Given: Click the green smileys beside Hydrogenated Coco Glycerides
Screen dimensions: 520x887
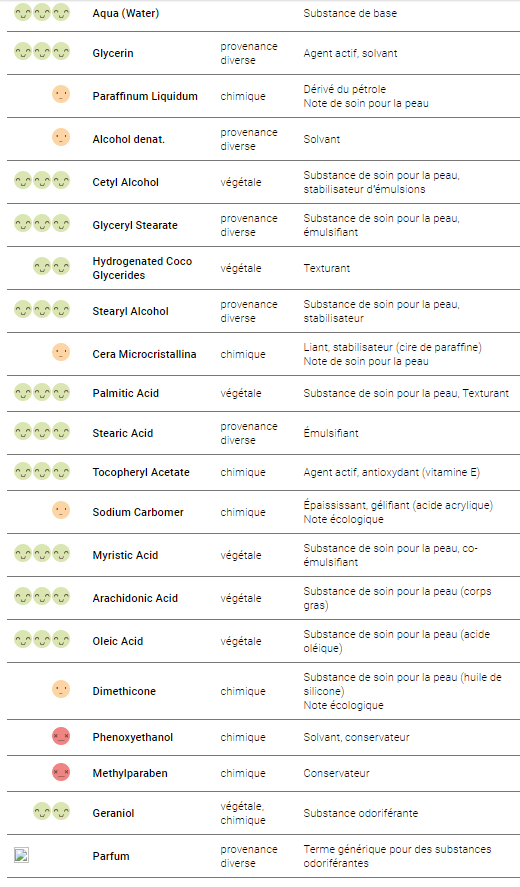Looking at the screenshot, I should [x=51, y=266].
